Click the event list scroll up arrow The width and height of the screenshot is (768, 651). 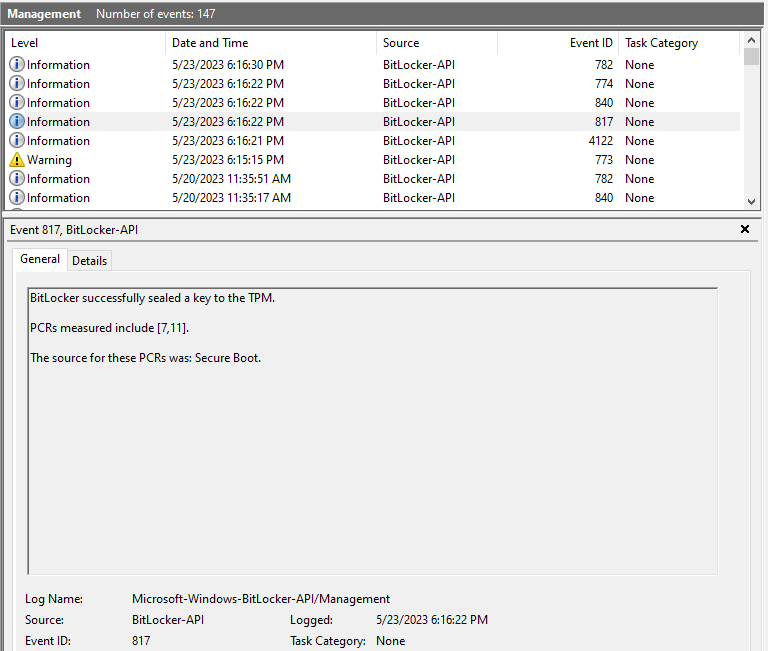tap(751, 41)
